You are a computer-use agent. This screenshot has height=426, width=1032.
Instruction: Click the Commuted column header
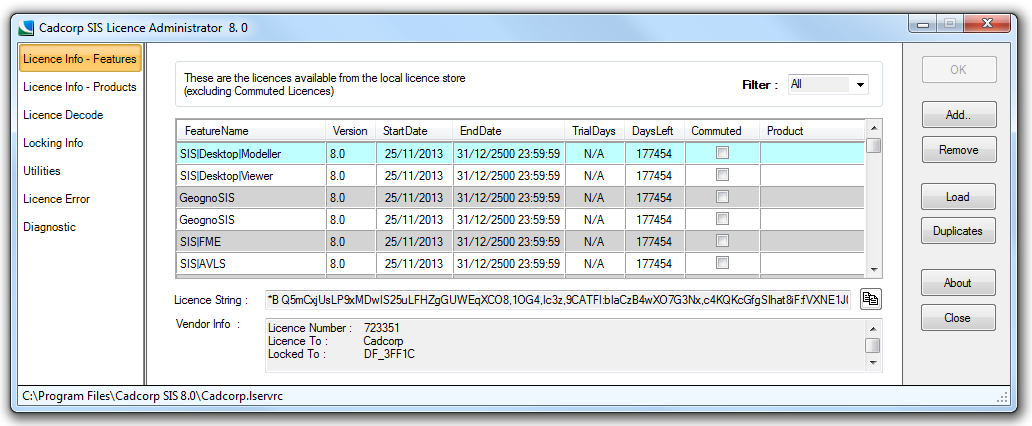pyautogui.click(x=722, y=130)
